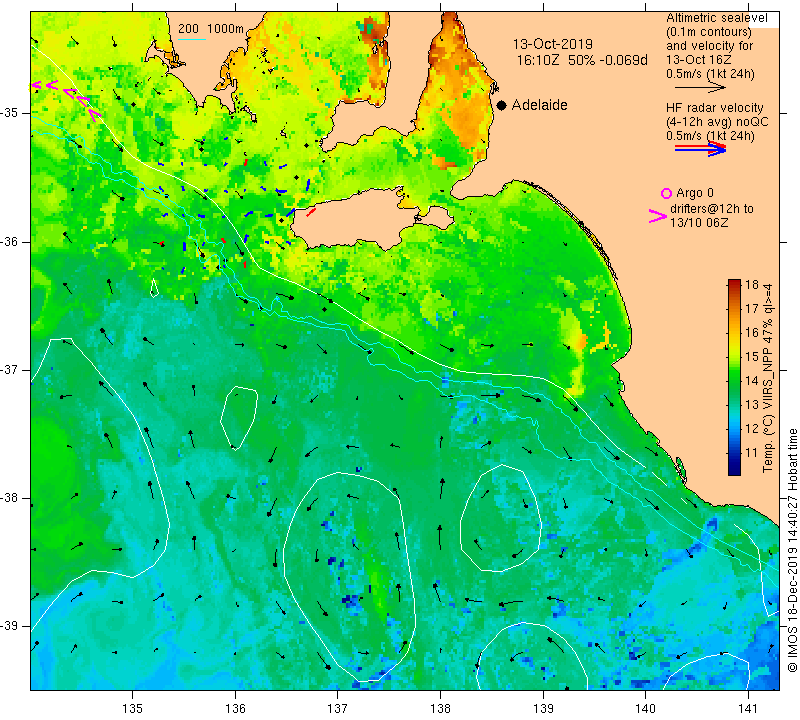Click the cyan 200m contour legend line
This screenshot has height=720, width=800.
[x=192, y=39]
